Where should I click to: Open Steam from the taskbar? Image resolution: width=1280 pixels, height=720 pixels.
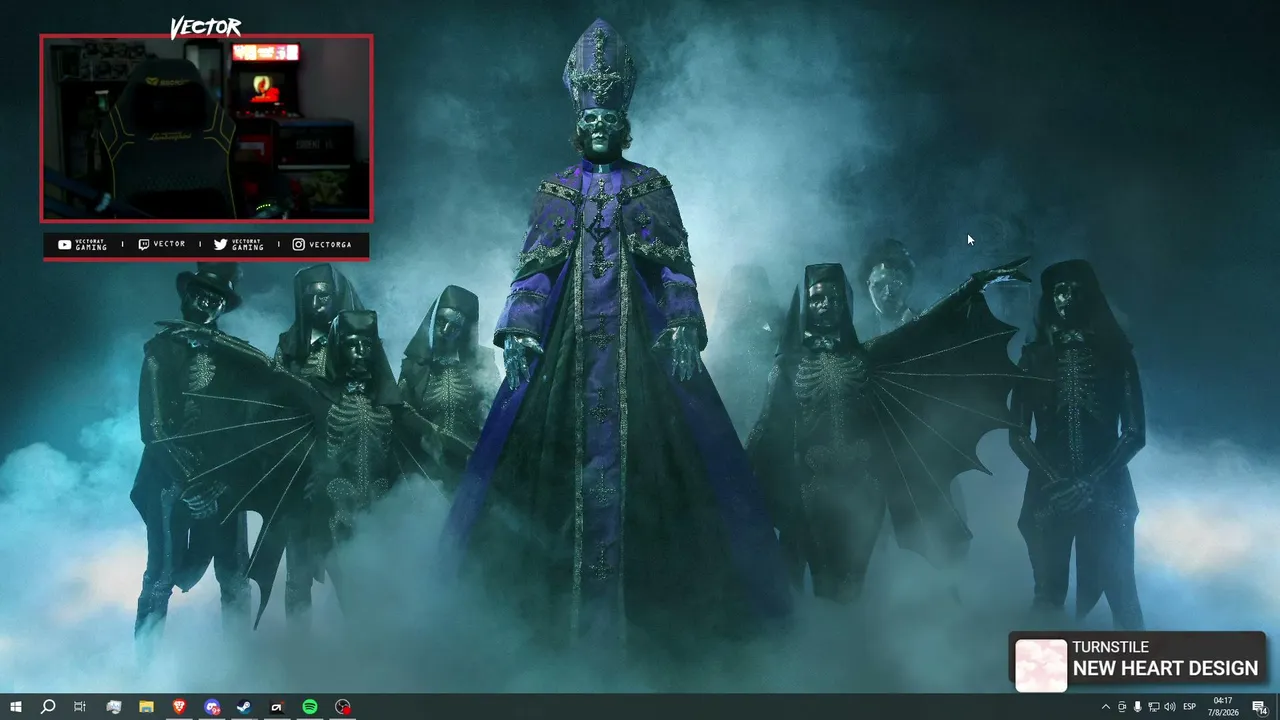(x=244, y=707)
